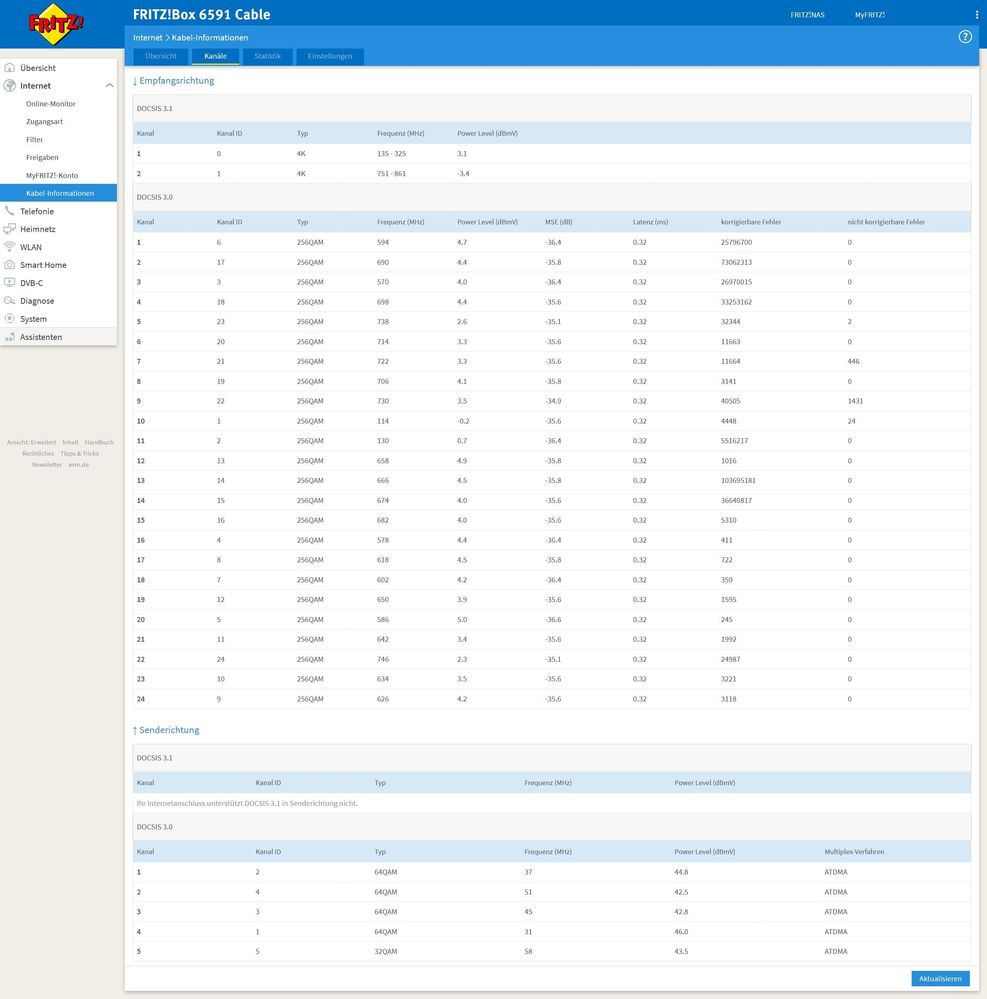Click the Aktualisieren button
Screen dimensions: 987x999
tap(939, 979)
